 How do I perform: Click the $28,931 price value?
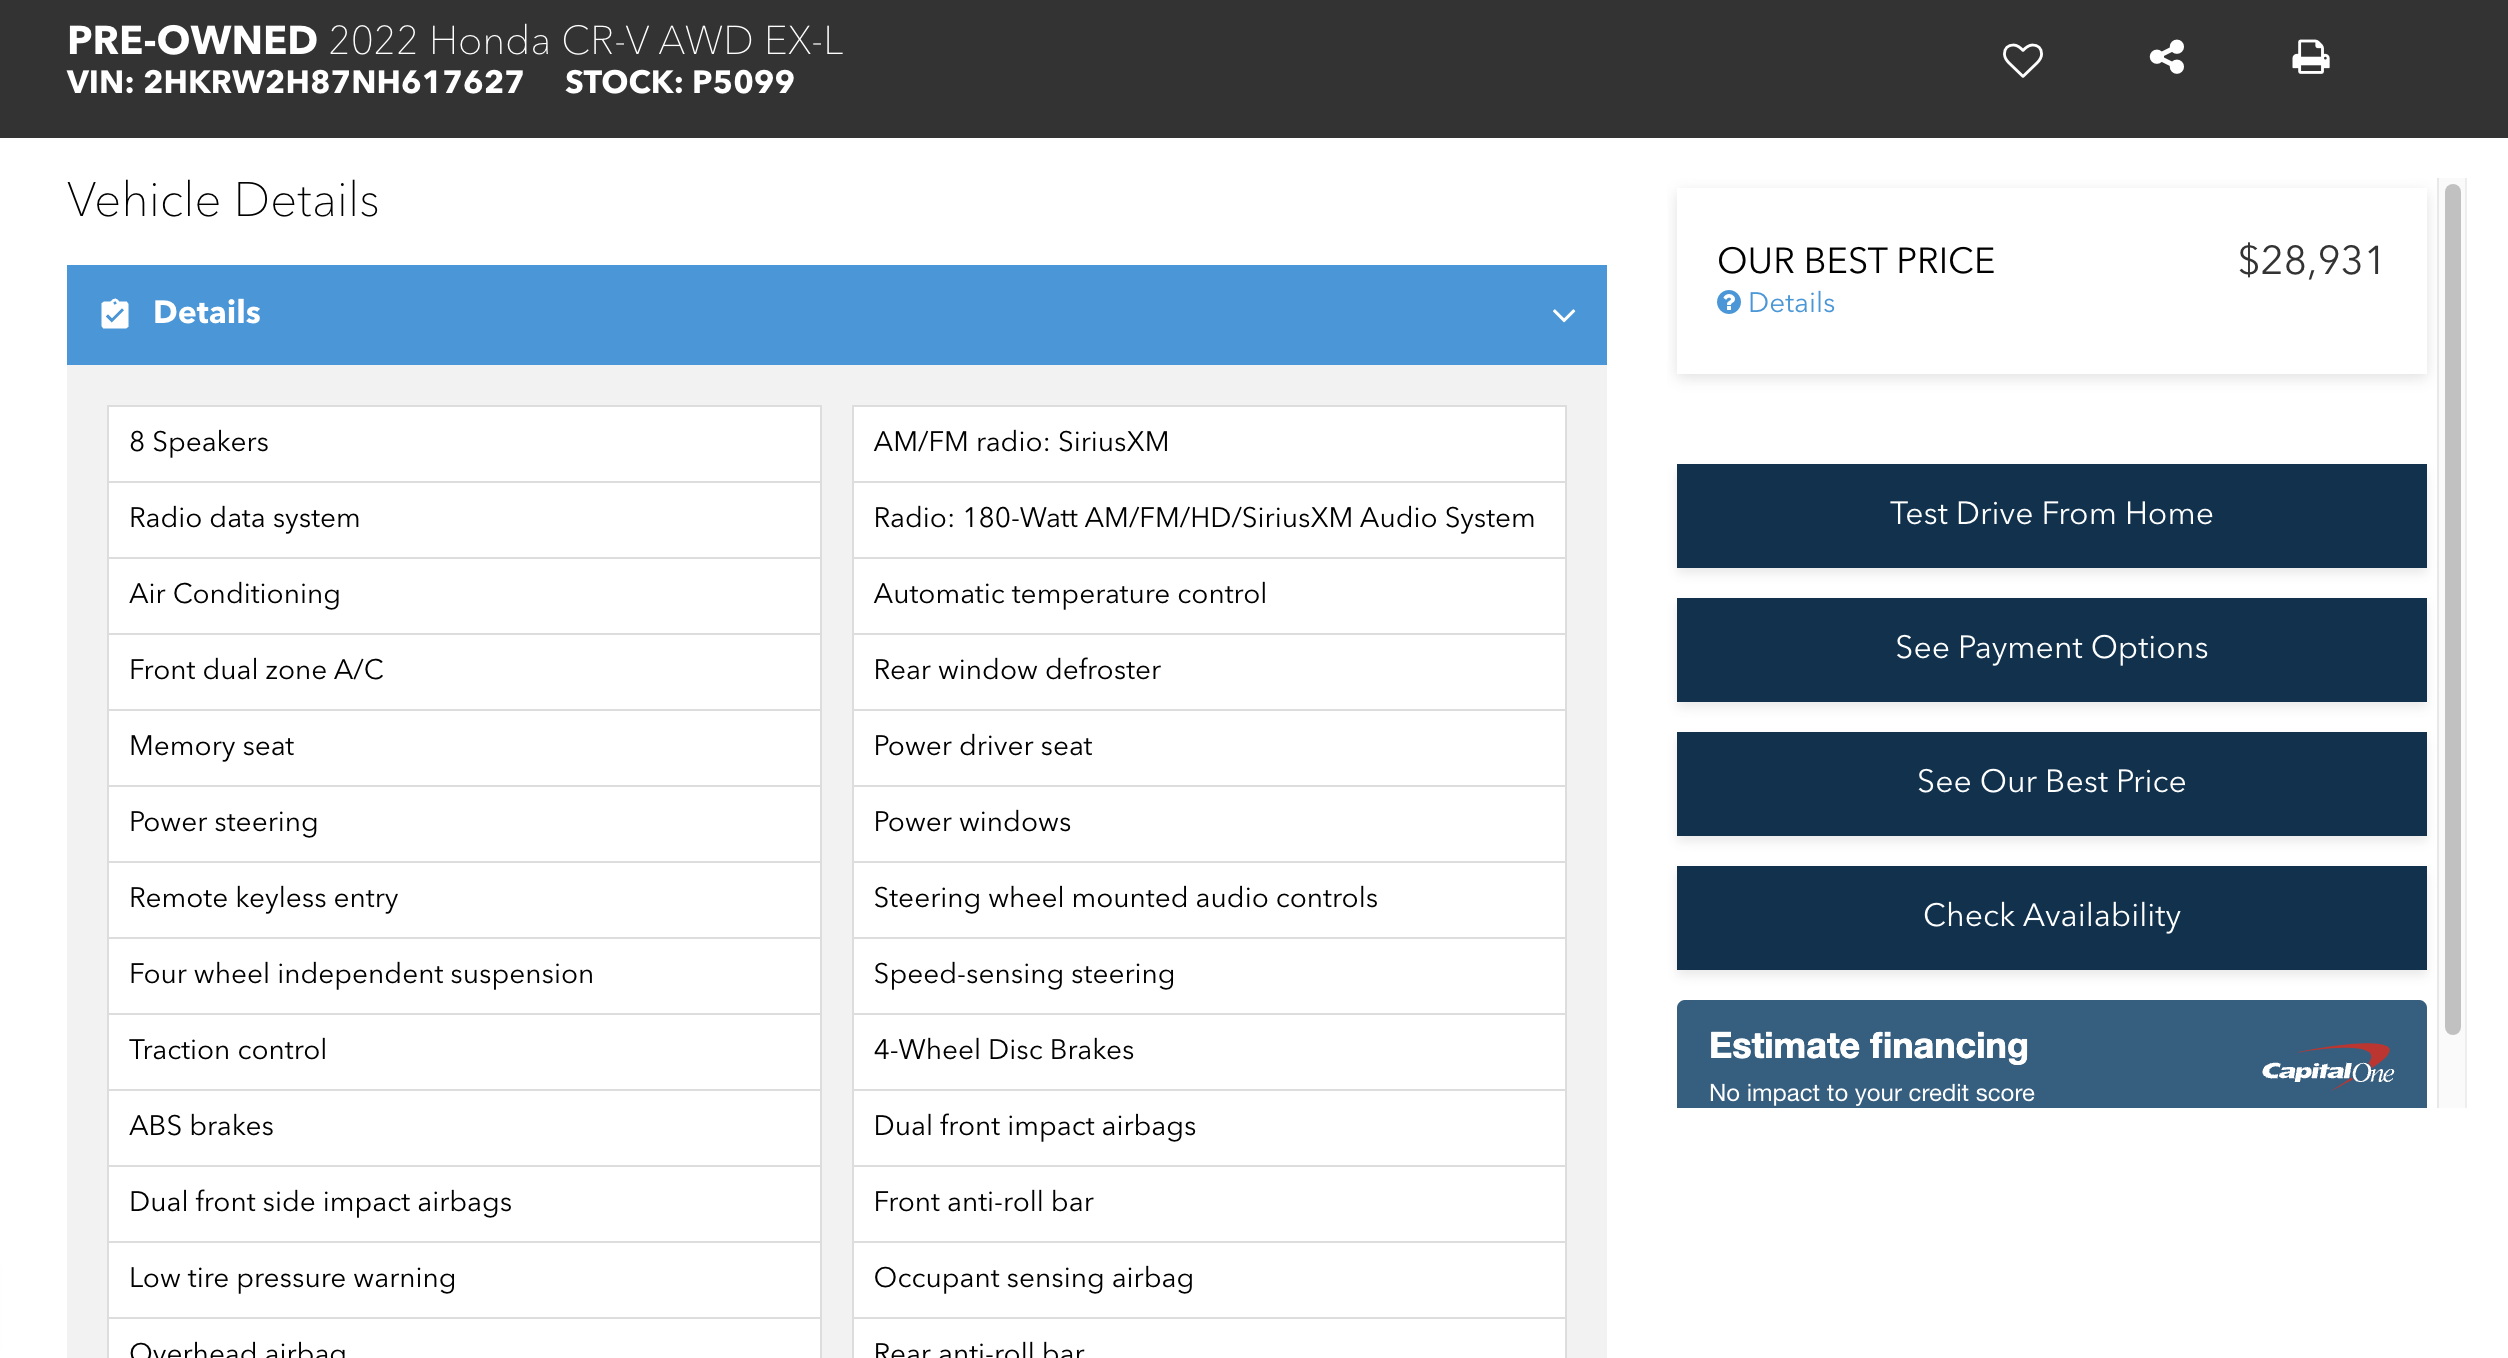click(2310, 261)
